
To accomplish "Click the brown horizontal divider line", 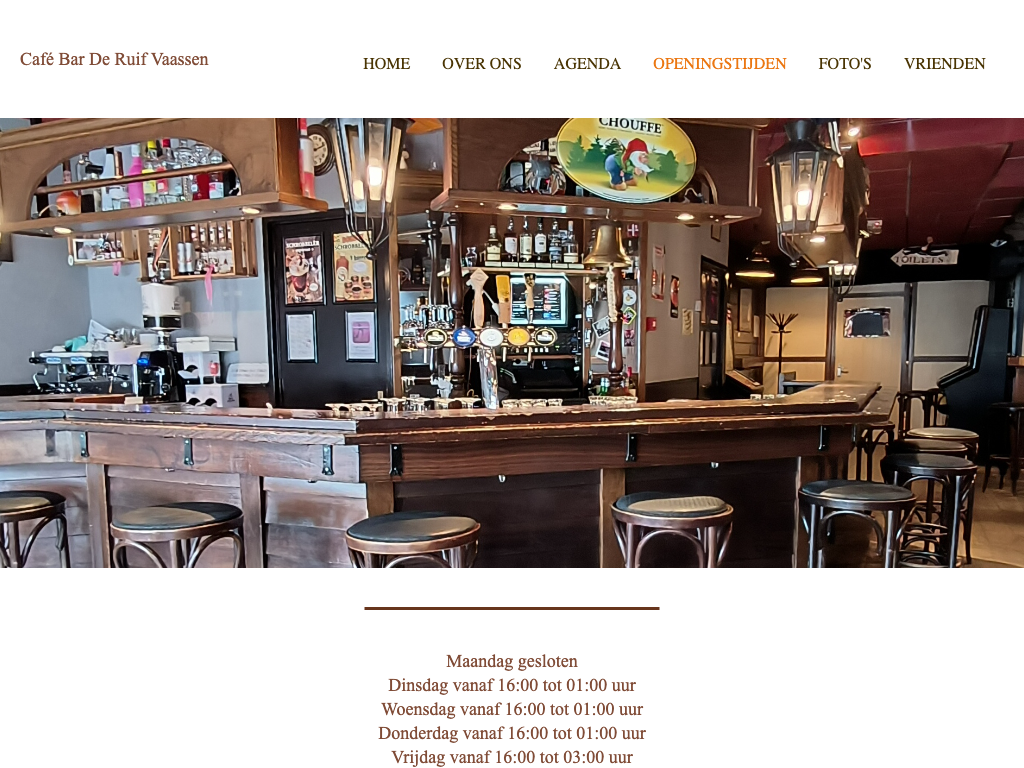I will [x=512, y=608].
